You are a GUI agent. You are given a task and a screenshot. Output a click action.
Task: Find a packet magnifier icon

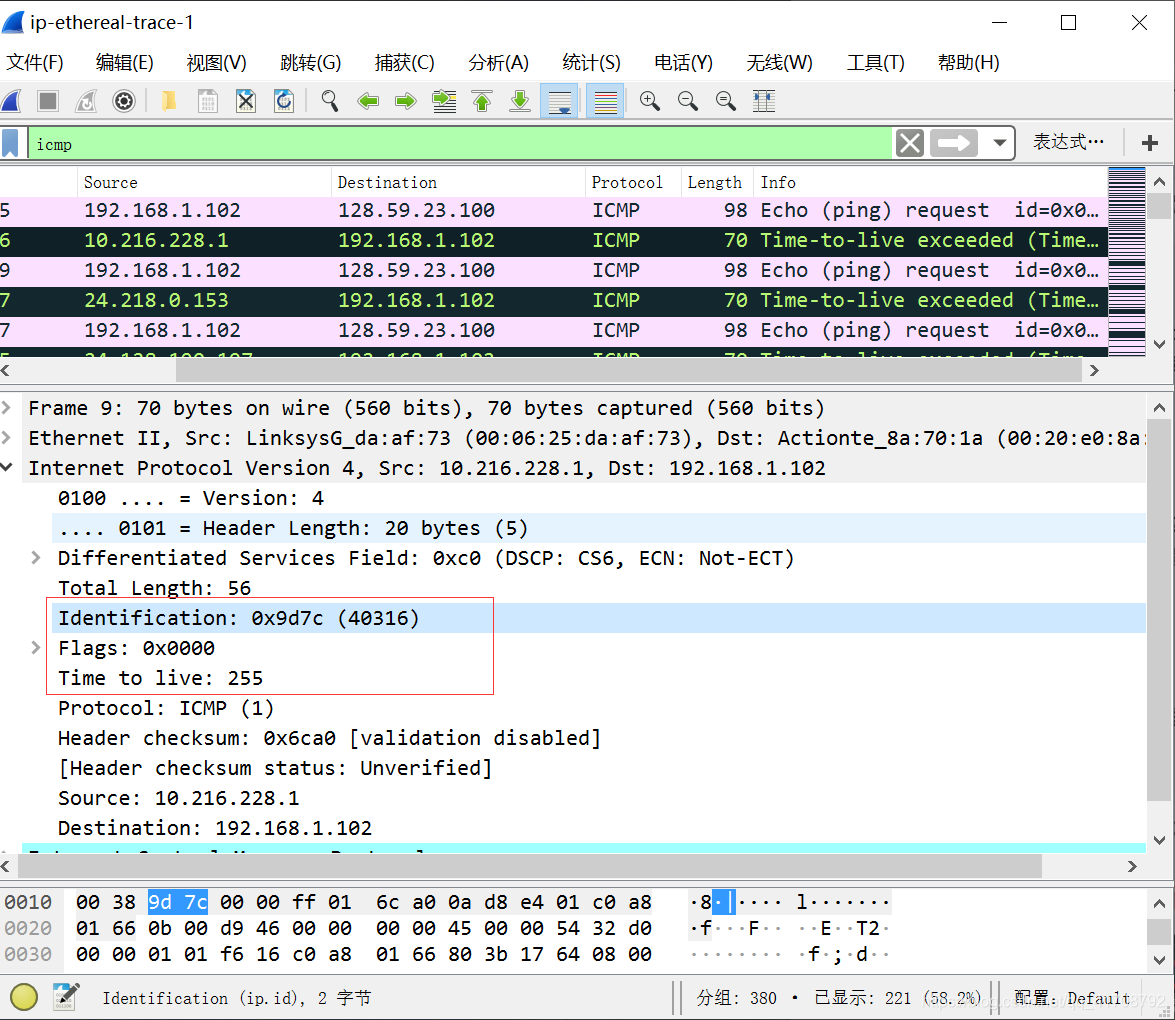tap(330, 100)
